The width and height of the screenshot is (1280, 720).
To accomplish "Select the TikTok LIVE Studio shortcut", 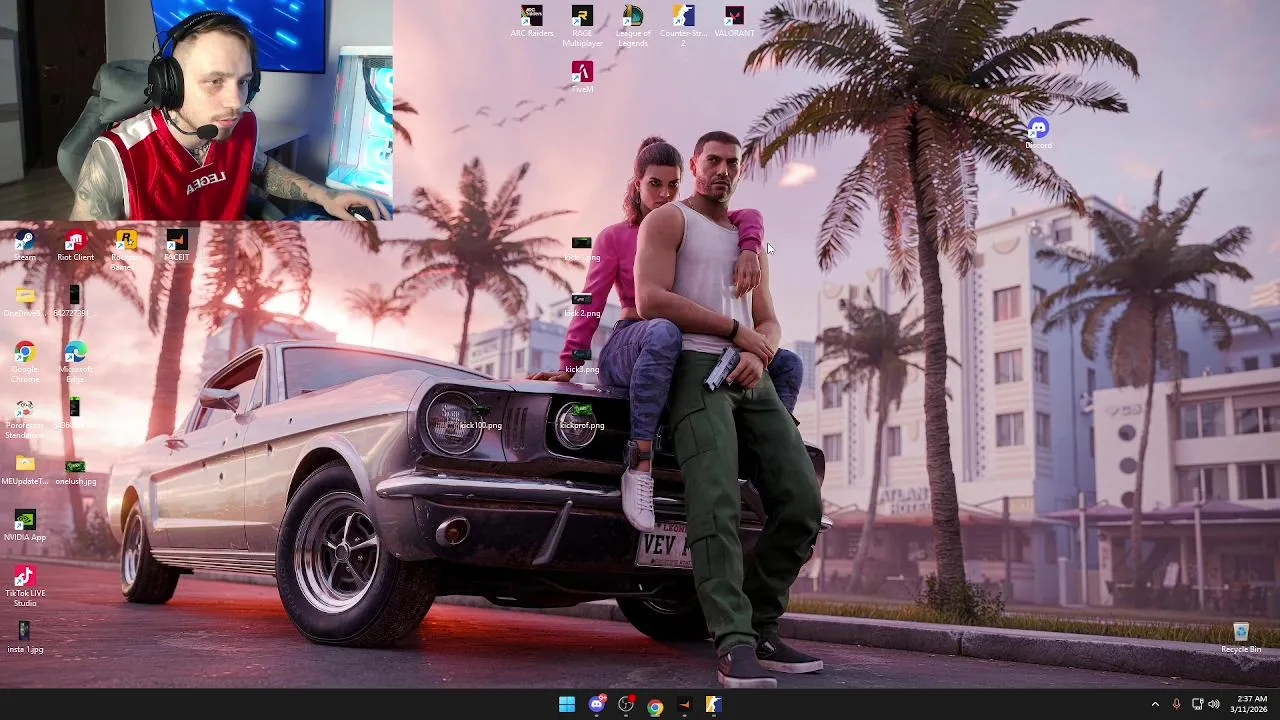I will point(24,586).
